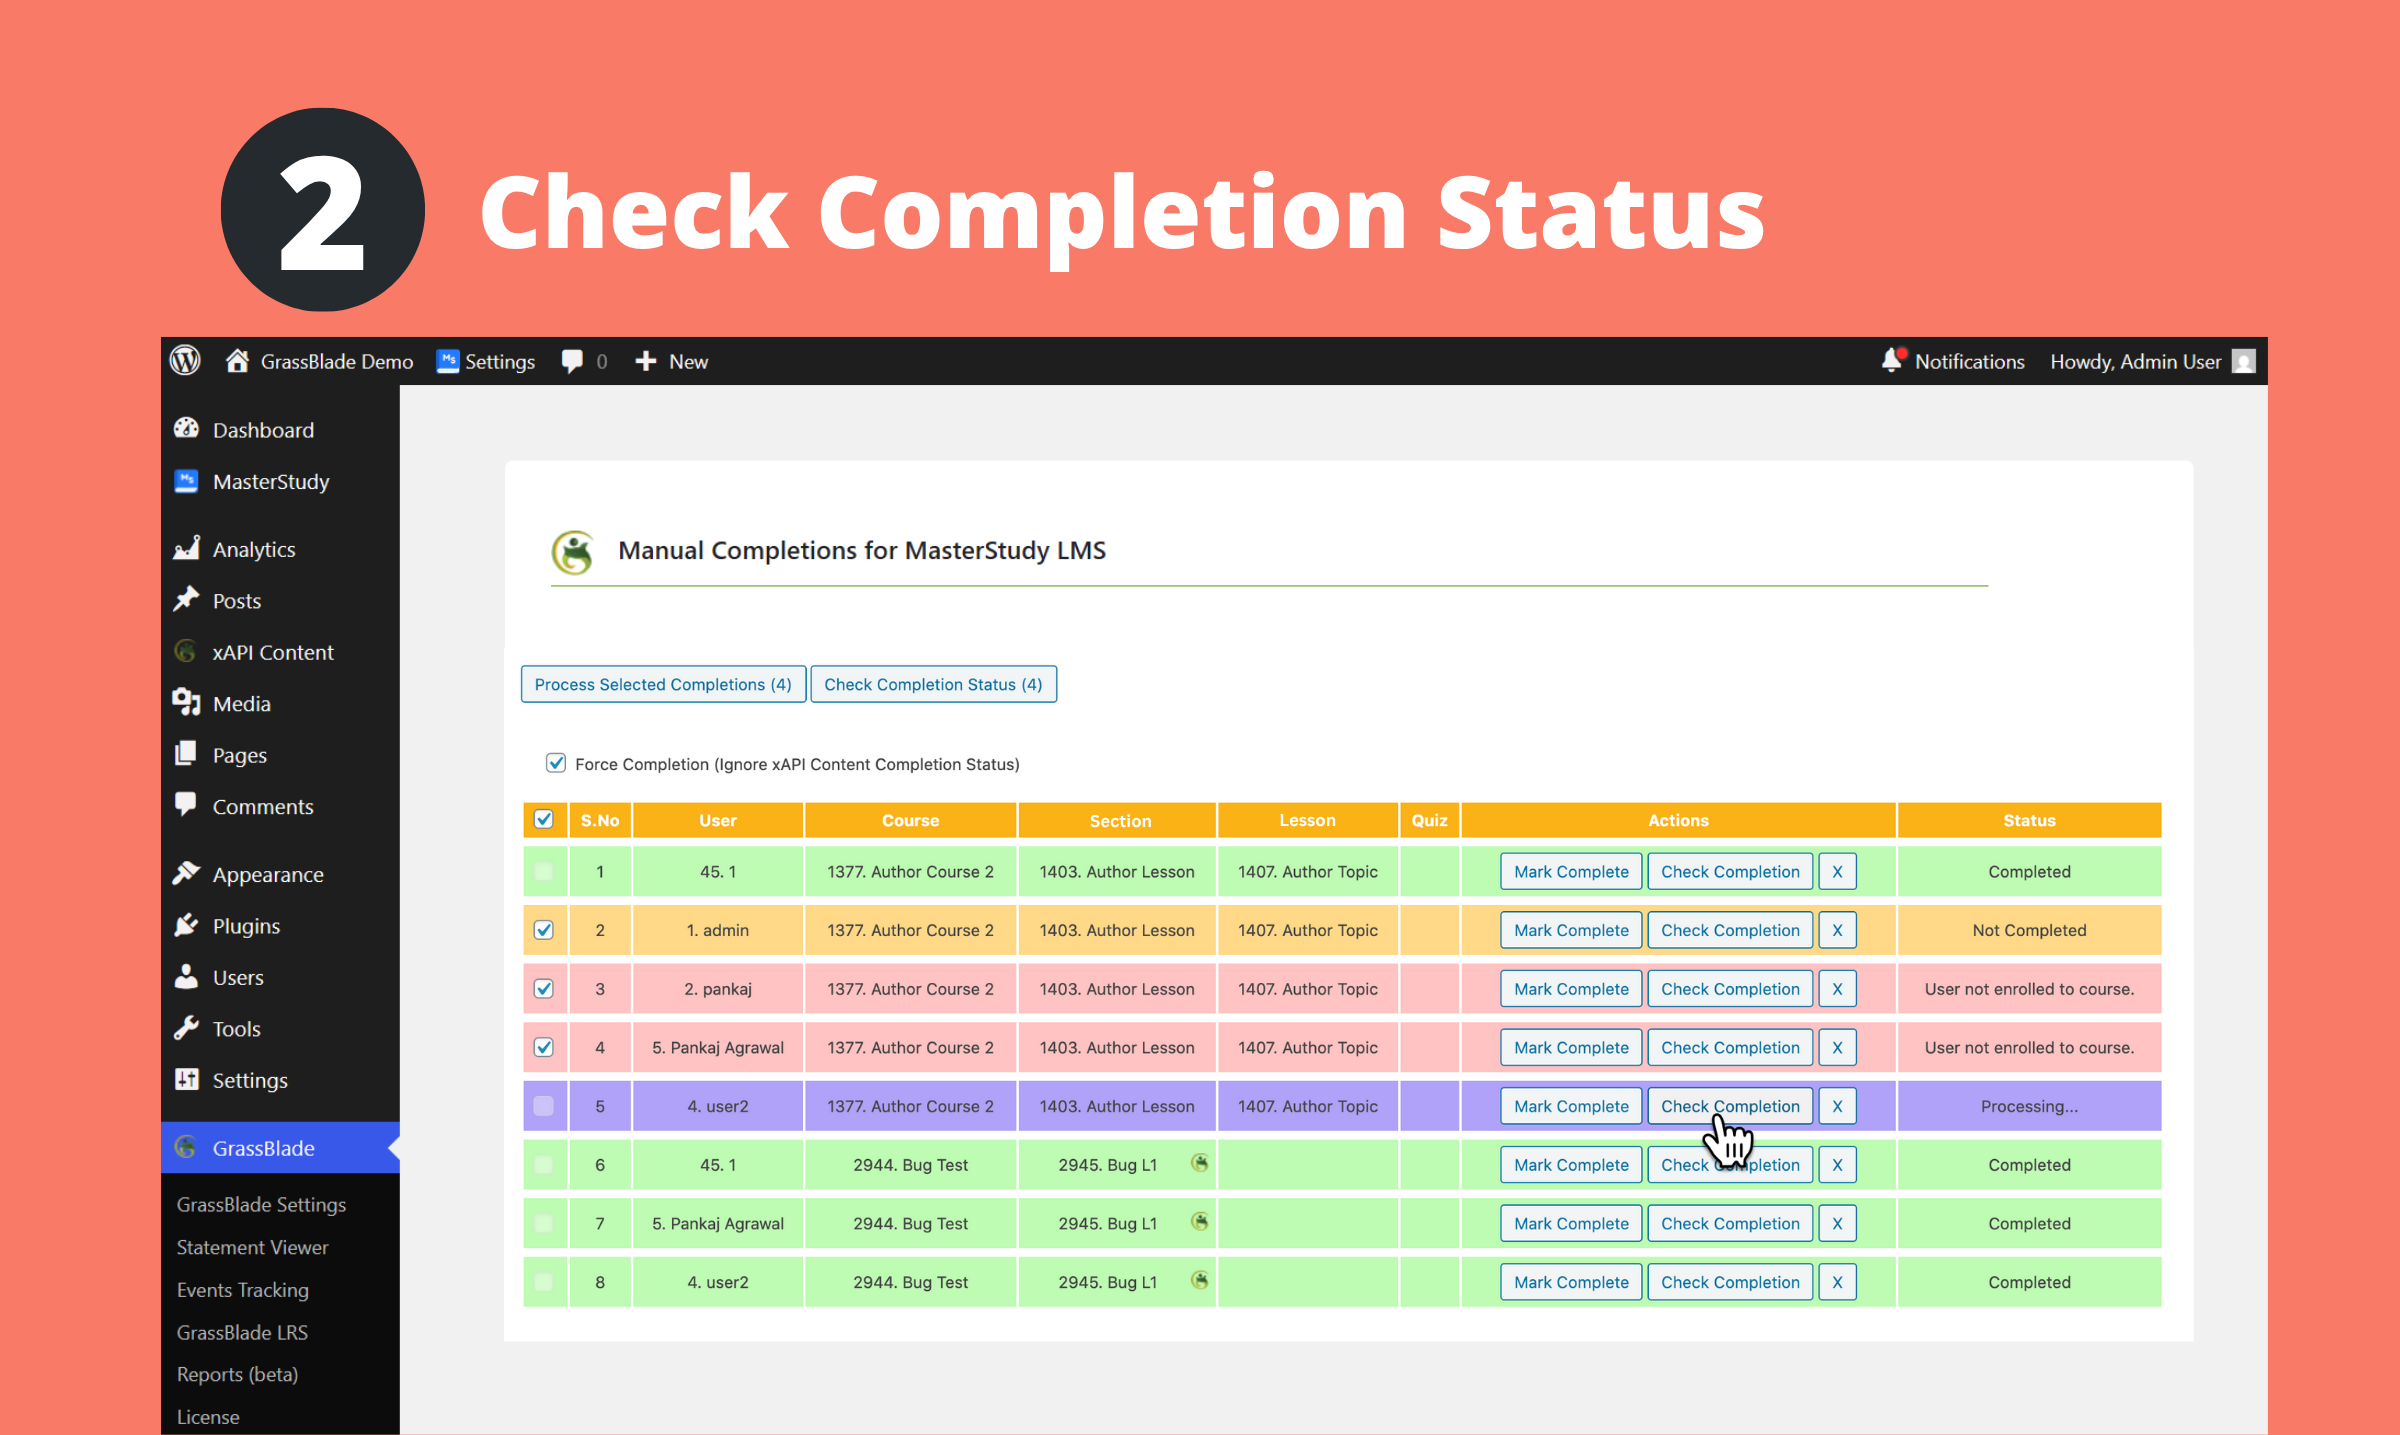This screenshot has width=2400, height=1435.
Task: Click Process Selected Completions (4) button
Action: pyautogui.click(x=663, y=684)
